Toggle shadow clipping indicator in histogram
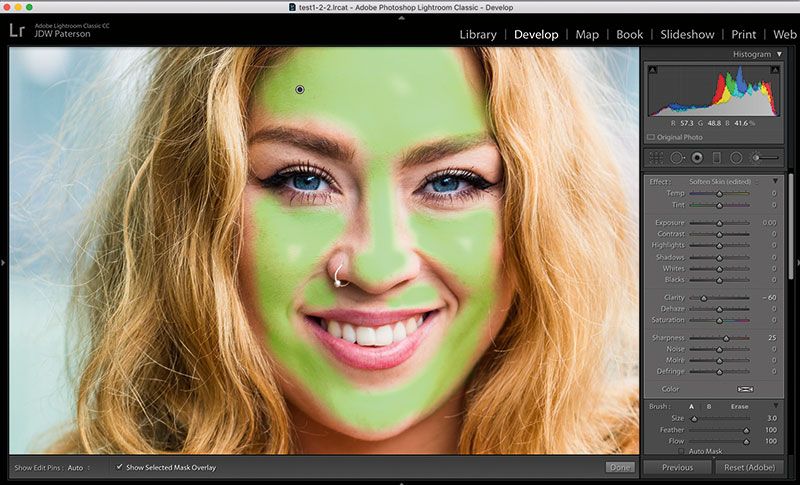 (653, 70)
